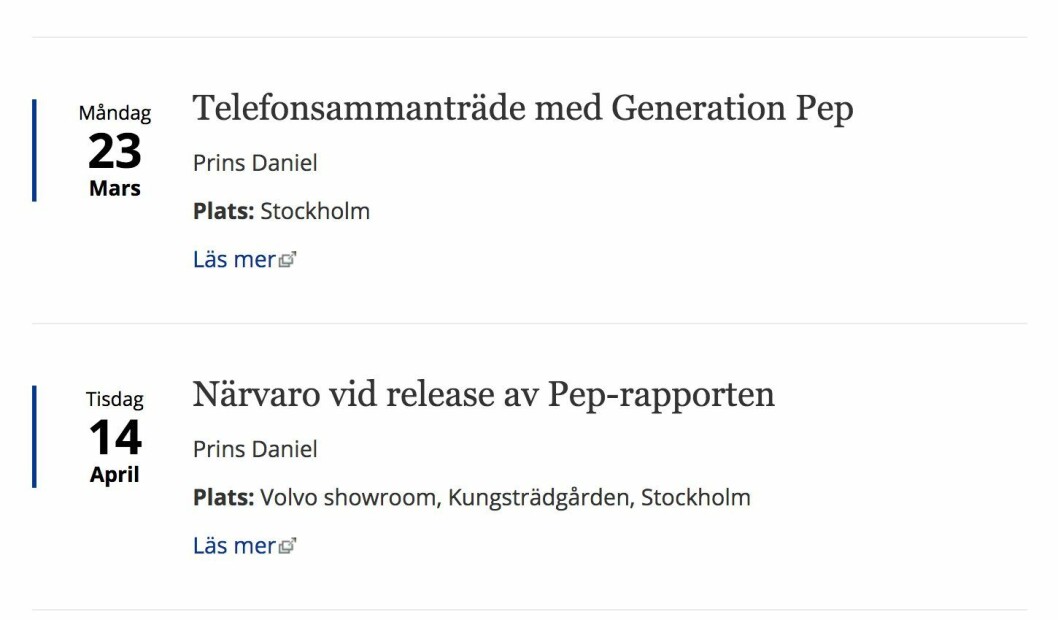Click the blue vertical bar beside 23 Mars
The image size is (1058, 620).
pos(34,150)
